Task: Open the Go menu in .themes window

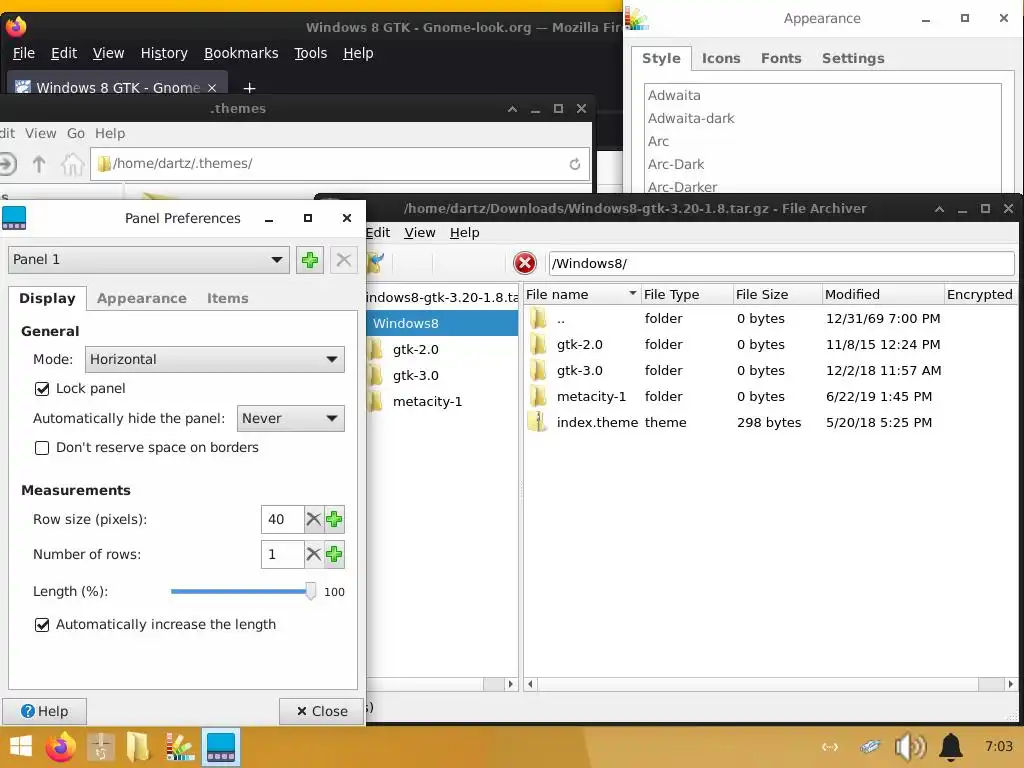Action: 76,133
